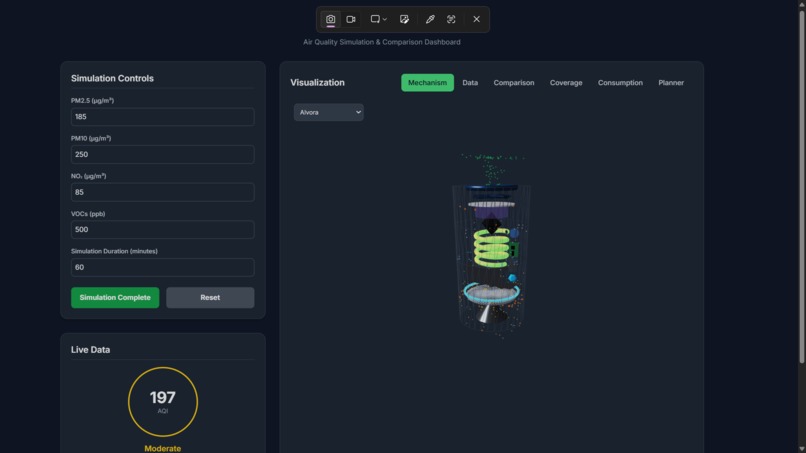Click the markup edit icon in snip toolbar
The image size is (806, 453).
(x=405, y=20)
